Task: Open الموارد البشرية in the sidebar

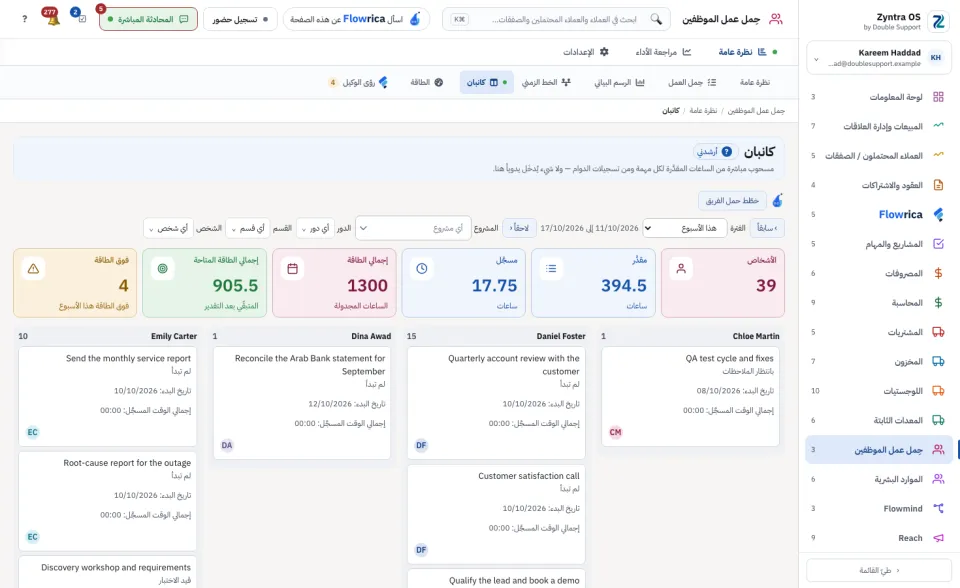Action: [879, 479]
